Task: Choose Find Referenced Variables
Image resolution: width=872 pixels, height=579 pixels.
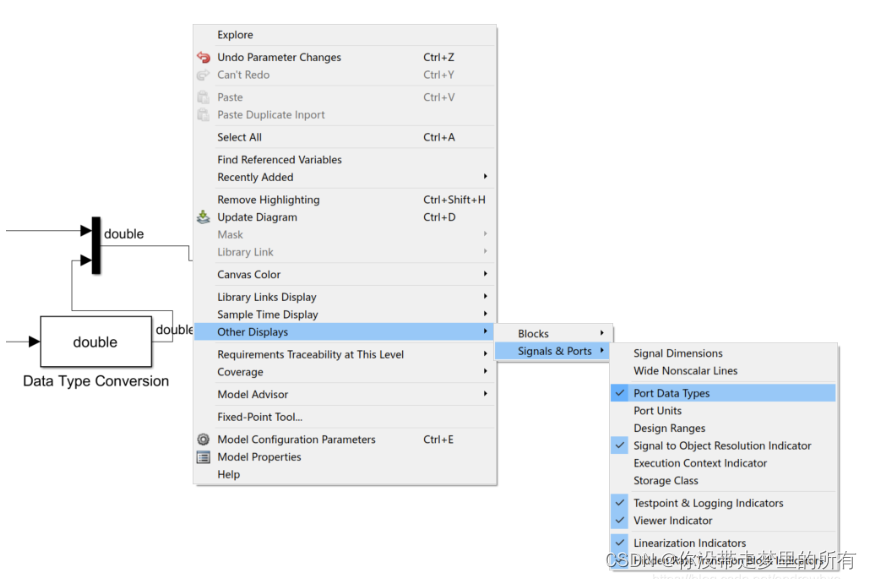Action: pos(345,160)
